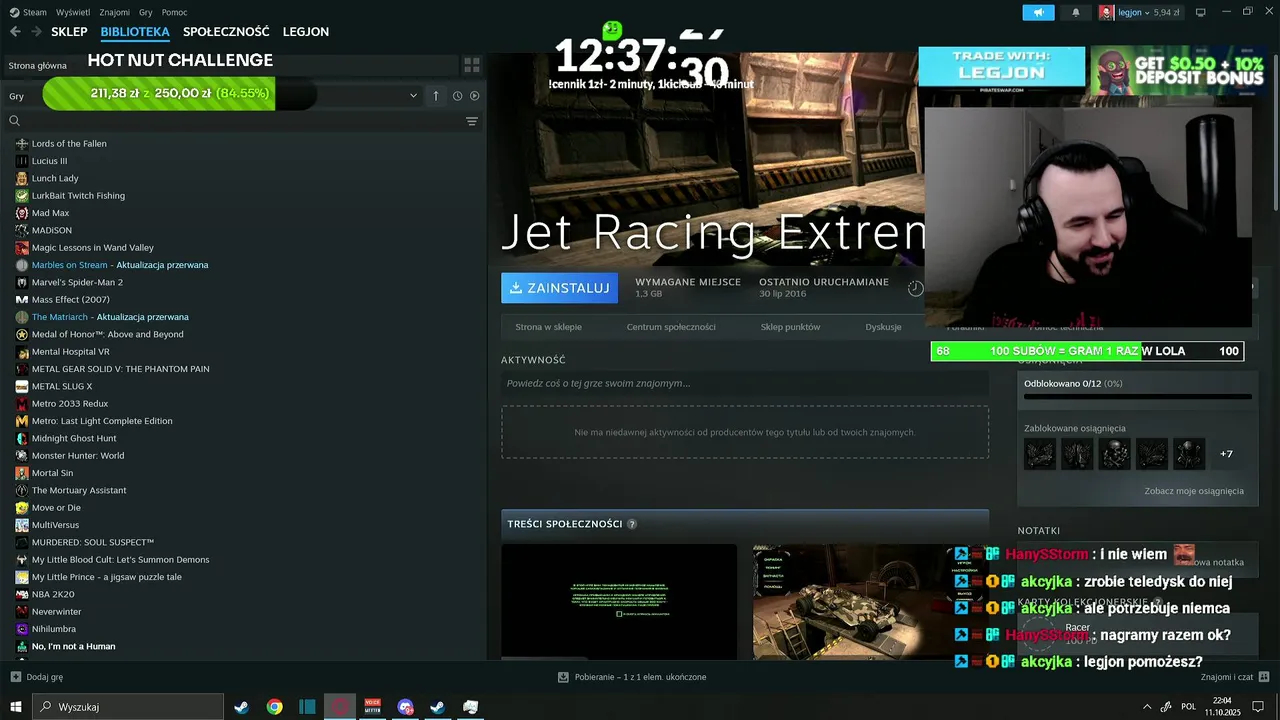Toggle sort direction up arrow
This screenshot has width=1280, height=720.
436,96
